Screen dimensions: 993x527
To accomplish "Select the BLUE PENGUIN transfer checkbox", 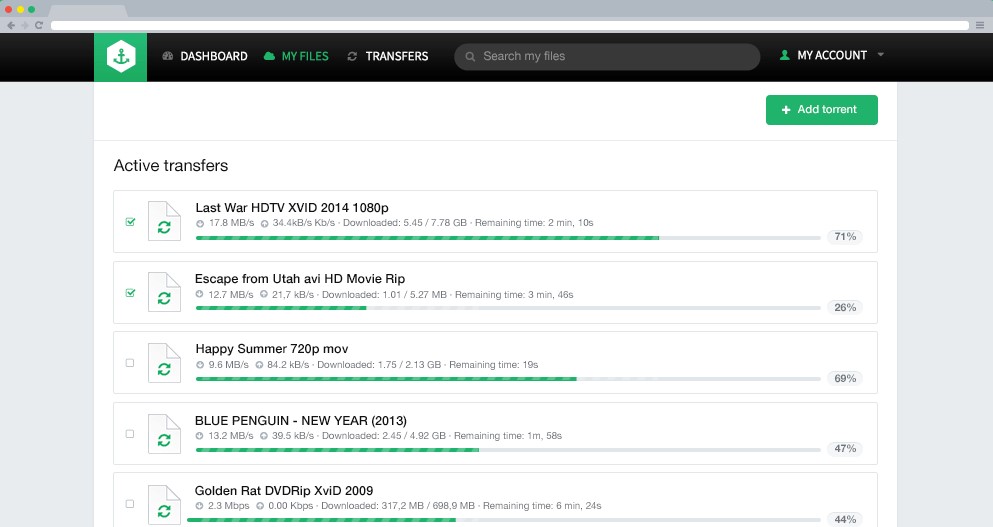I will click(130, 434).
